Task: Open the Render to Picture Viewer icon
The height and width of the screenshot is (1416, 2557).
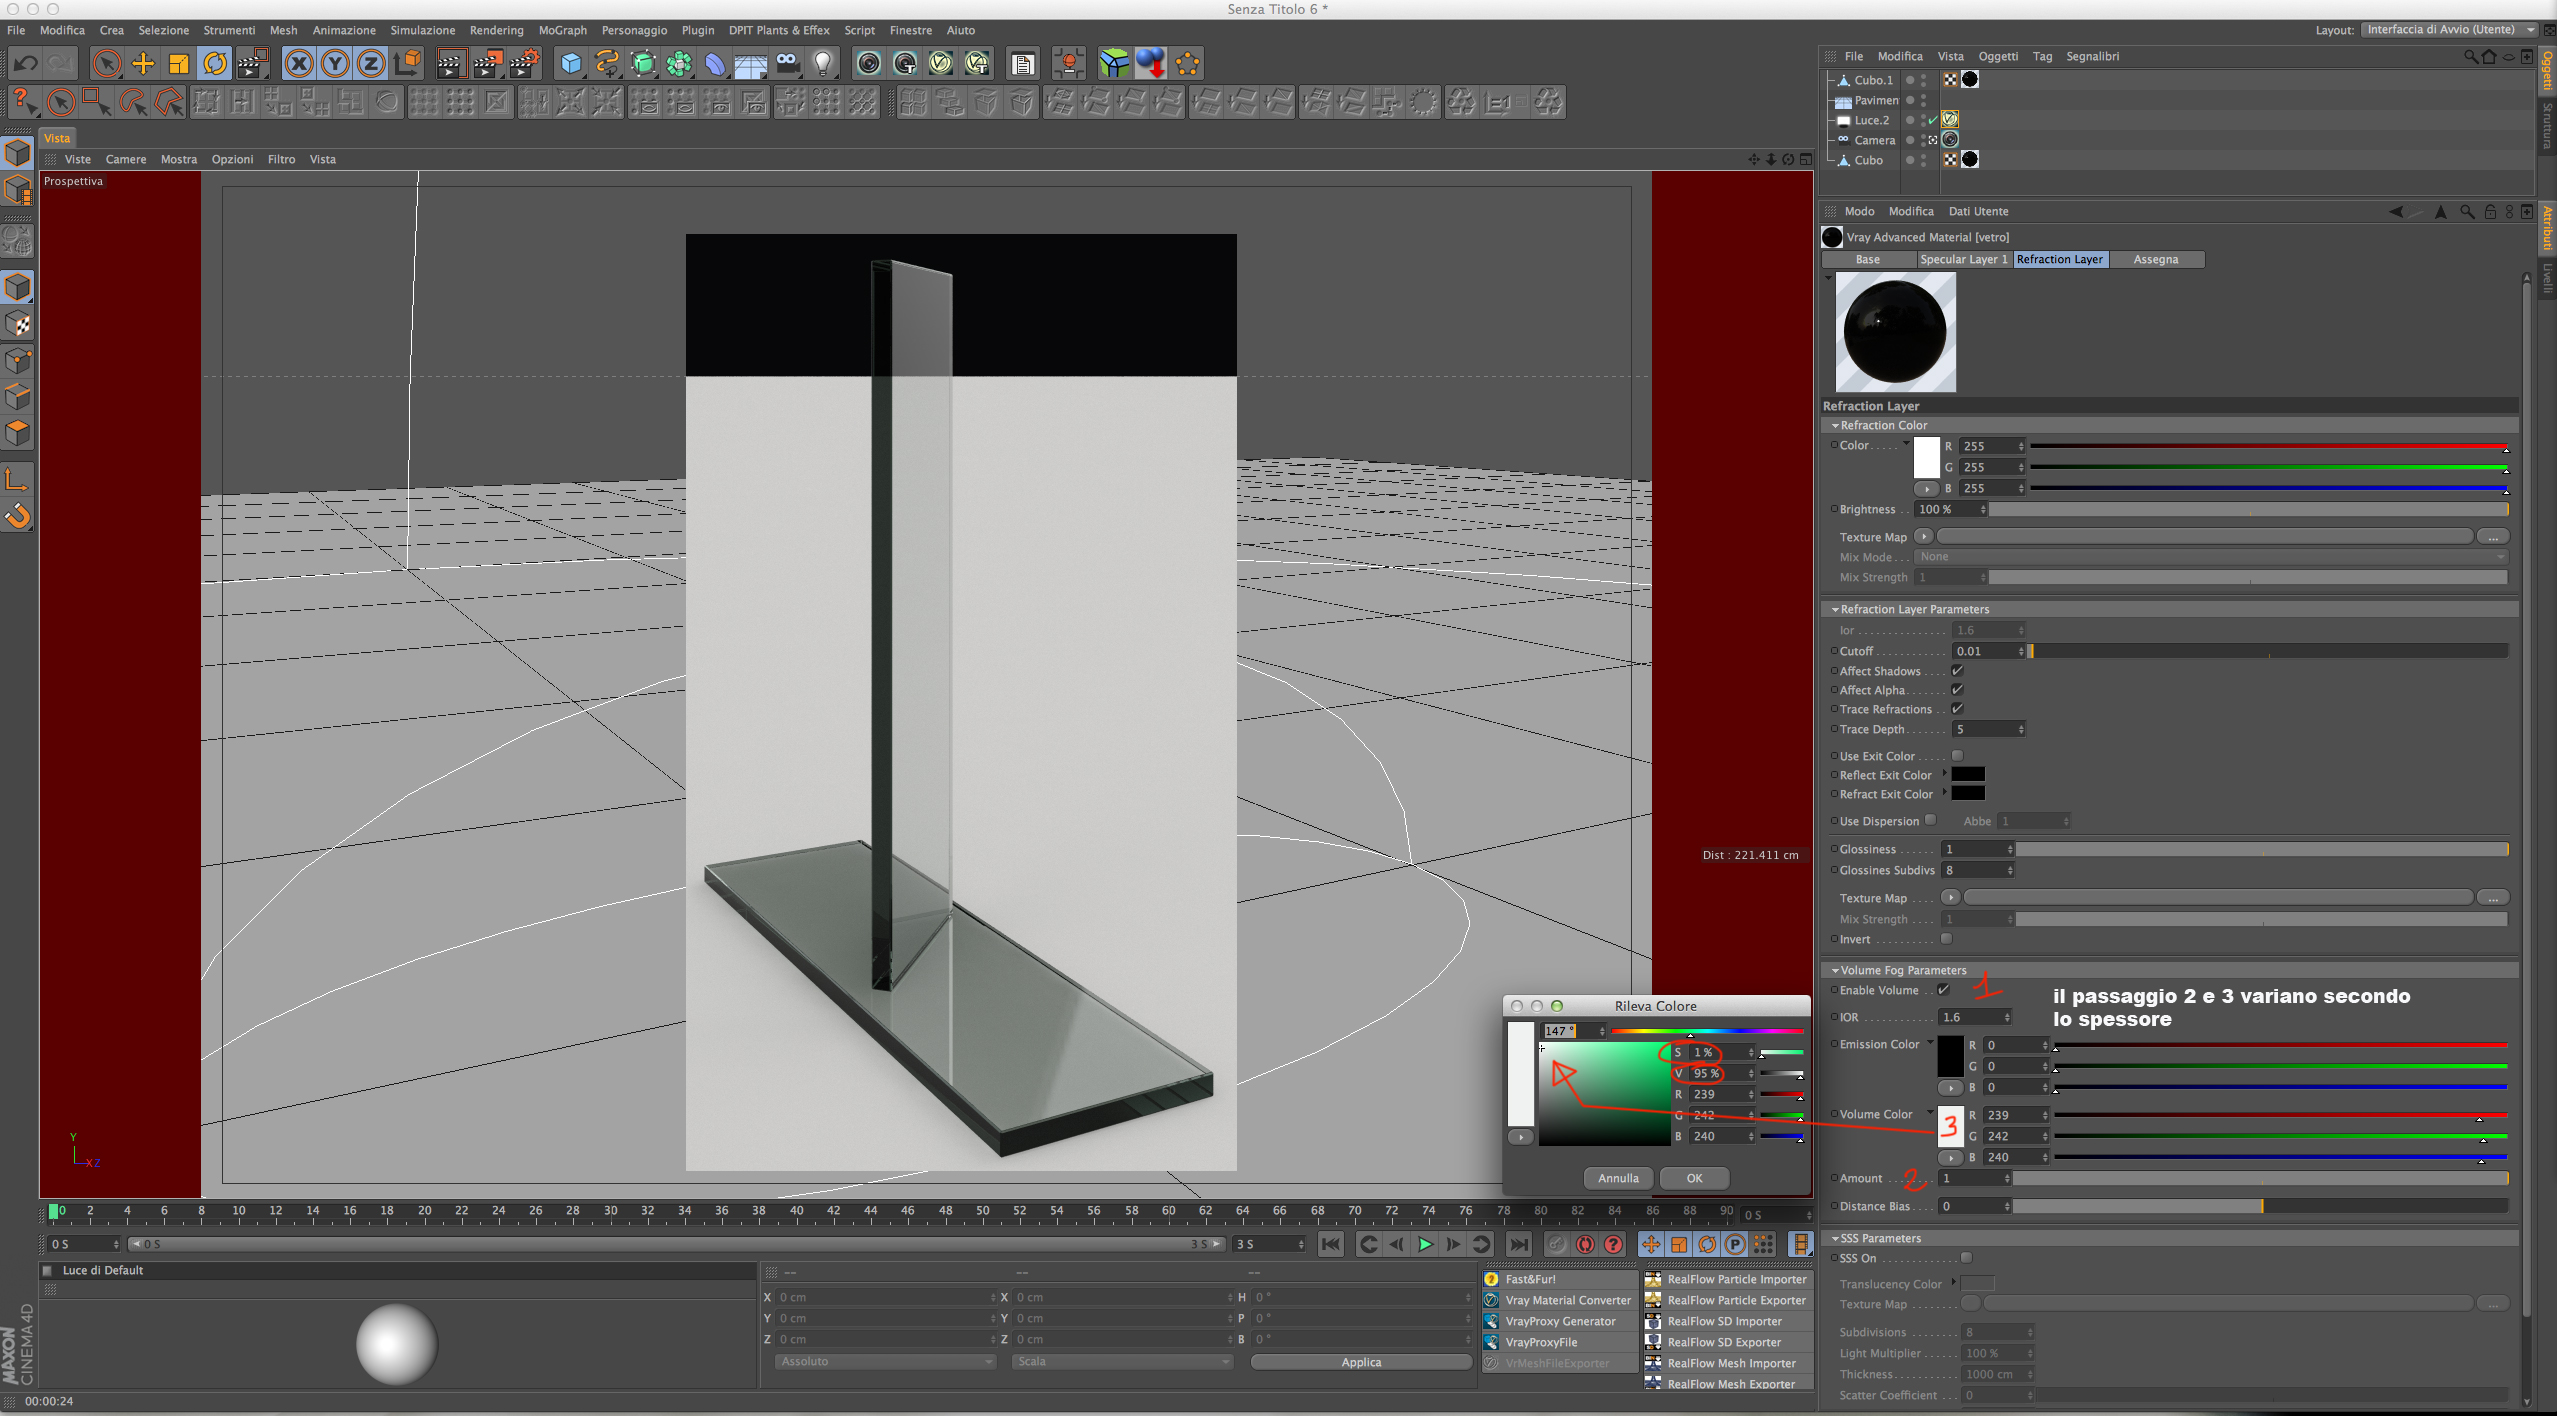Action: point(487,64)
